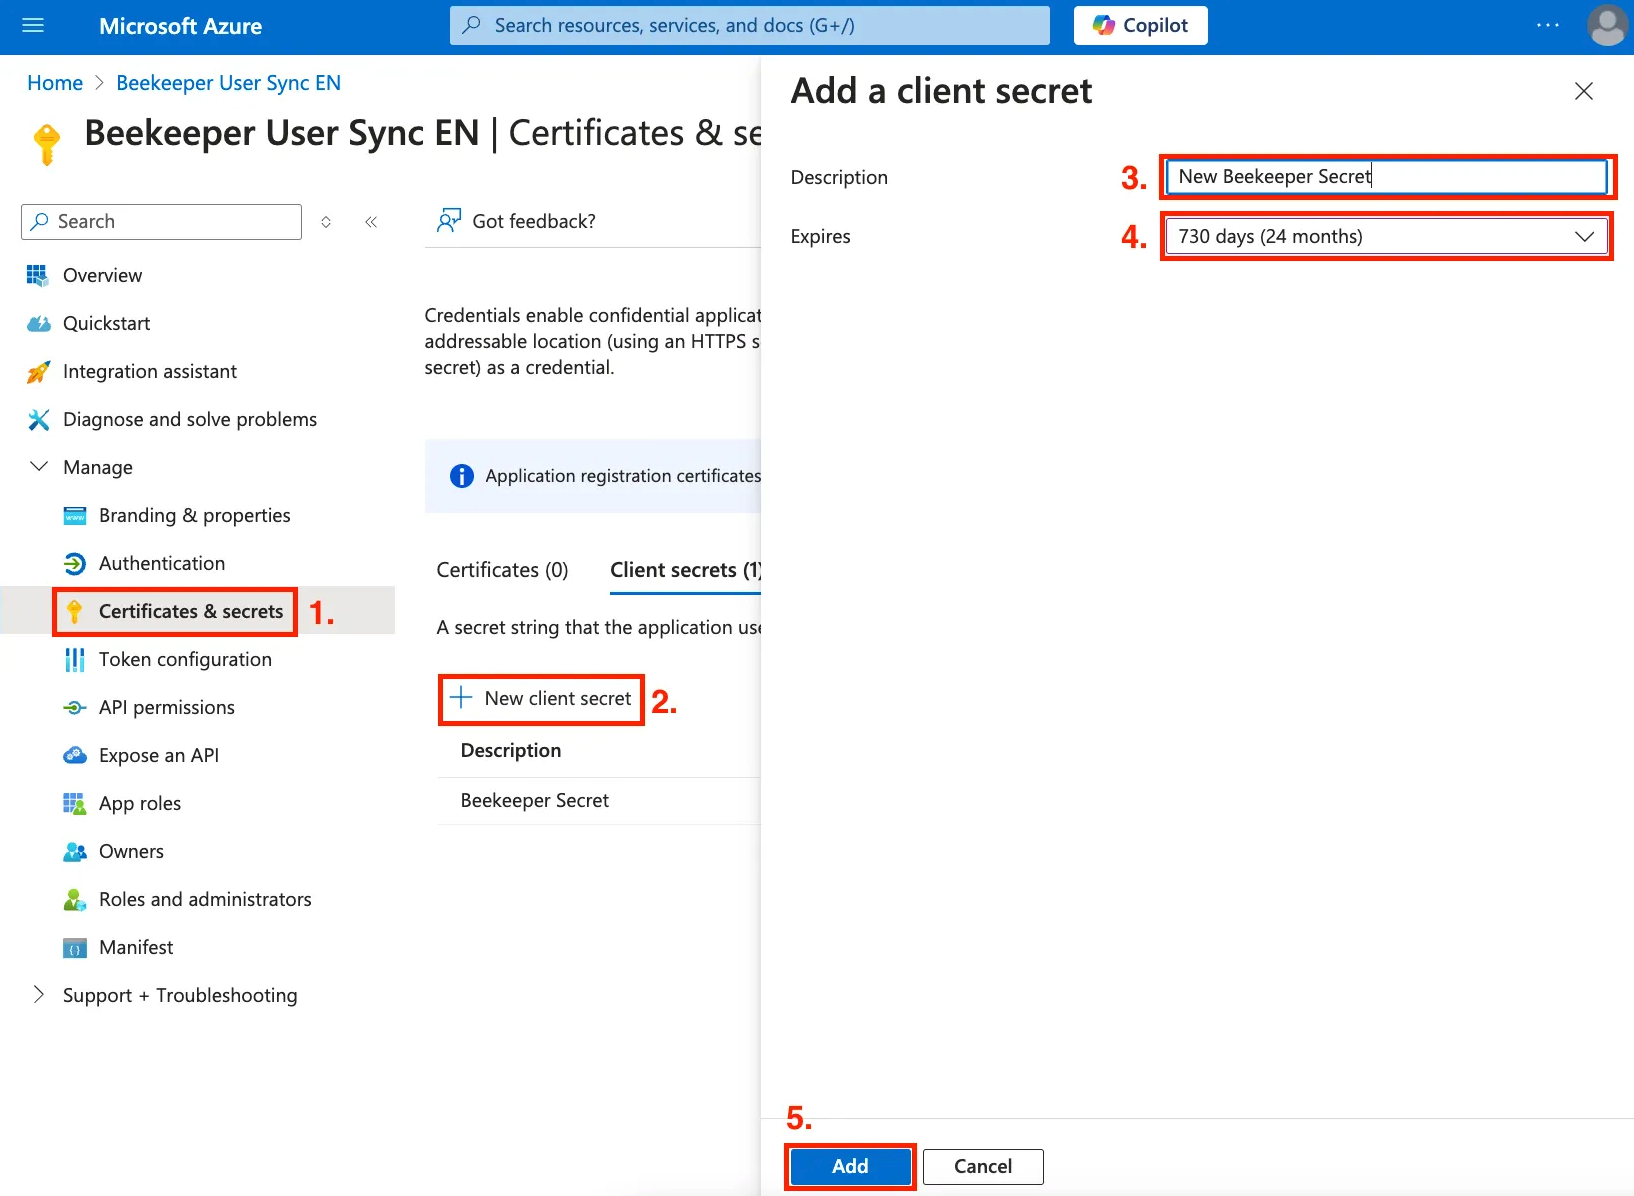Click the Integration assistant rocket icon
This screenshot has height=1196, width=1634.
(x=38, y=372)
